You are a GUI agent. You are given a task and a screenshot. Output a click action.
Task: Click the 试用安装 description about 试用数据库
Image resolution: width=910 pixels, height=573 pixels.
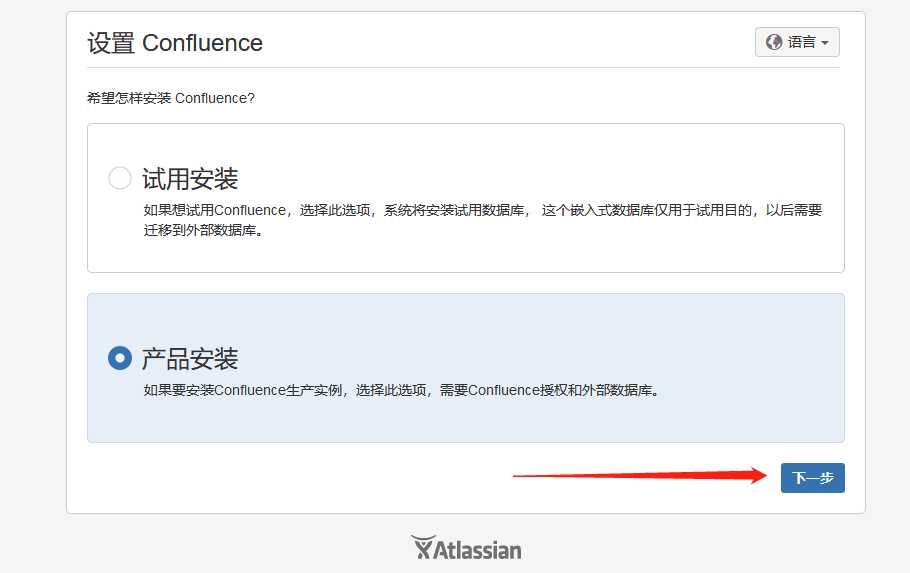pyautogui.click(x=483, y=220)
